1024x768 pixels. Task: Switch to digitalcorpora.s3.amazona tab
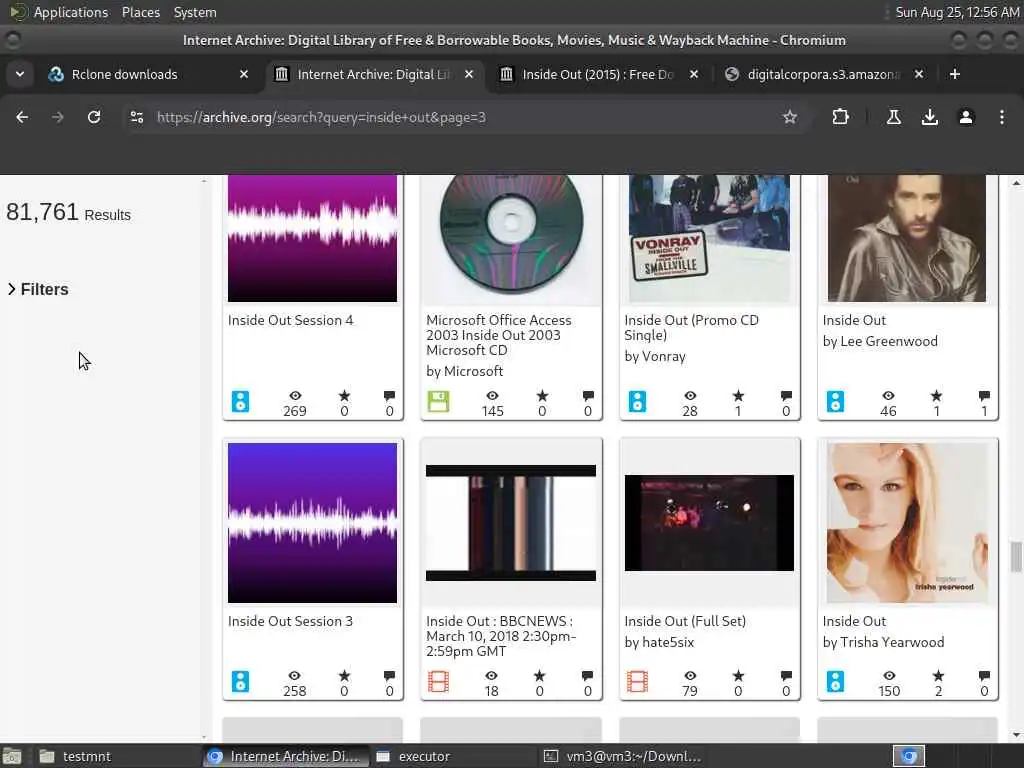click(x=824, y=74)
